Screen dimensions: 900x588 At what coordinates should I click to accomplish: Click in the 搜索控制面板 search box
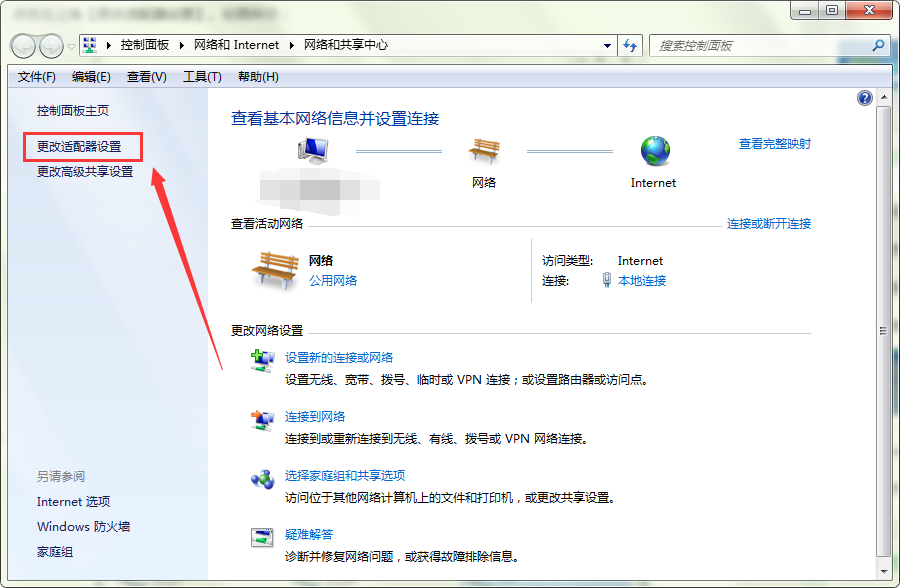point(760,46)
